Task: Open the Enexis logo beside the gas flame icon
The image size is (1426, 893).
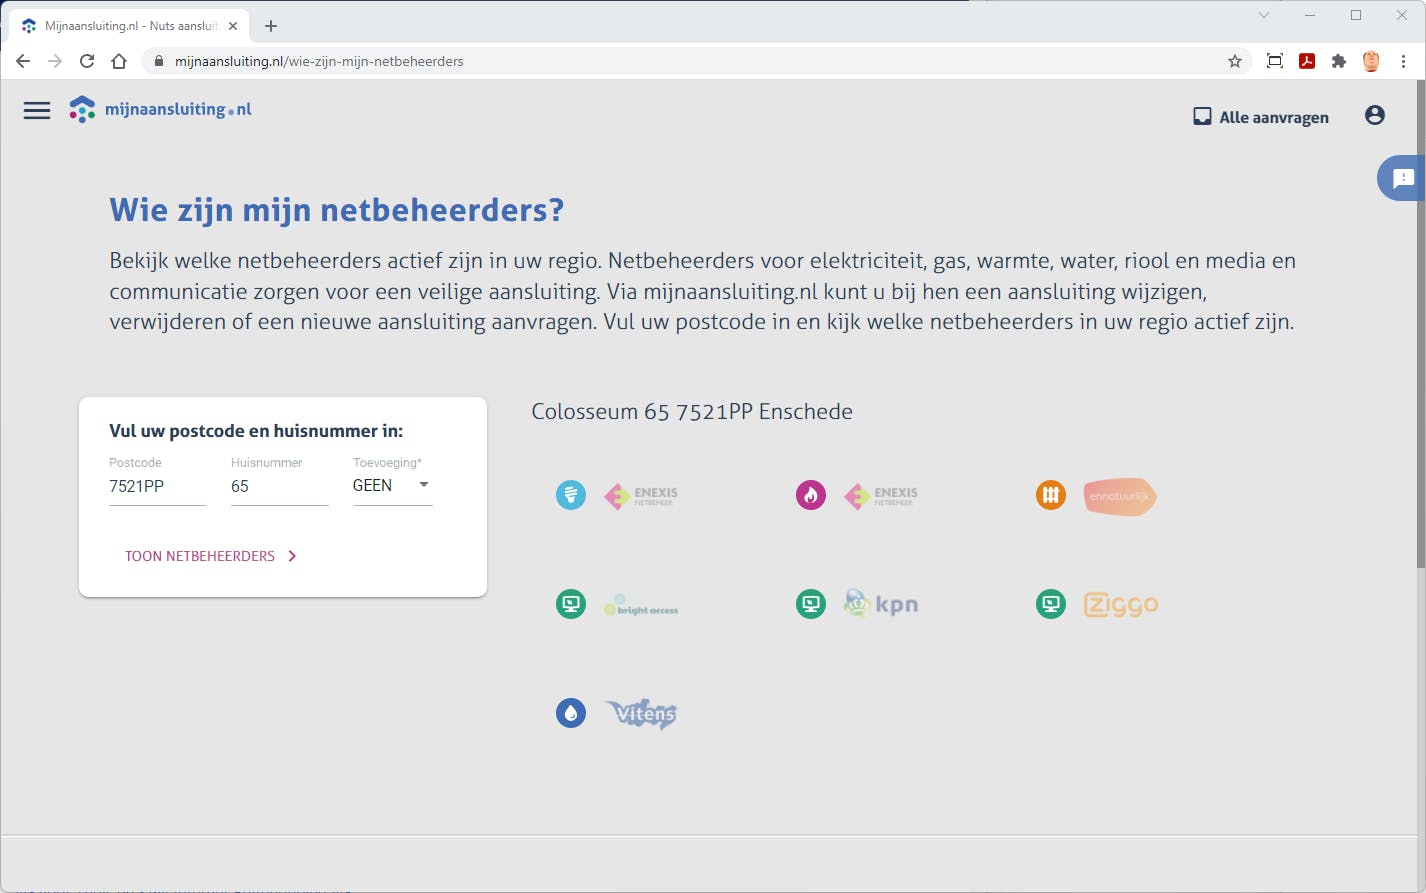Action: click(881, 496)
